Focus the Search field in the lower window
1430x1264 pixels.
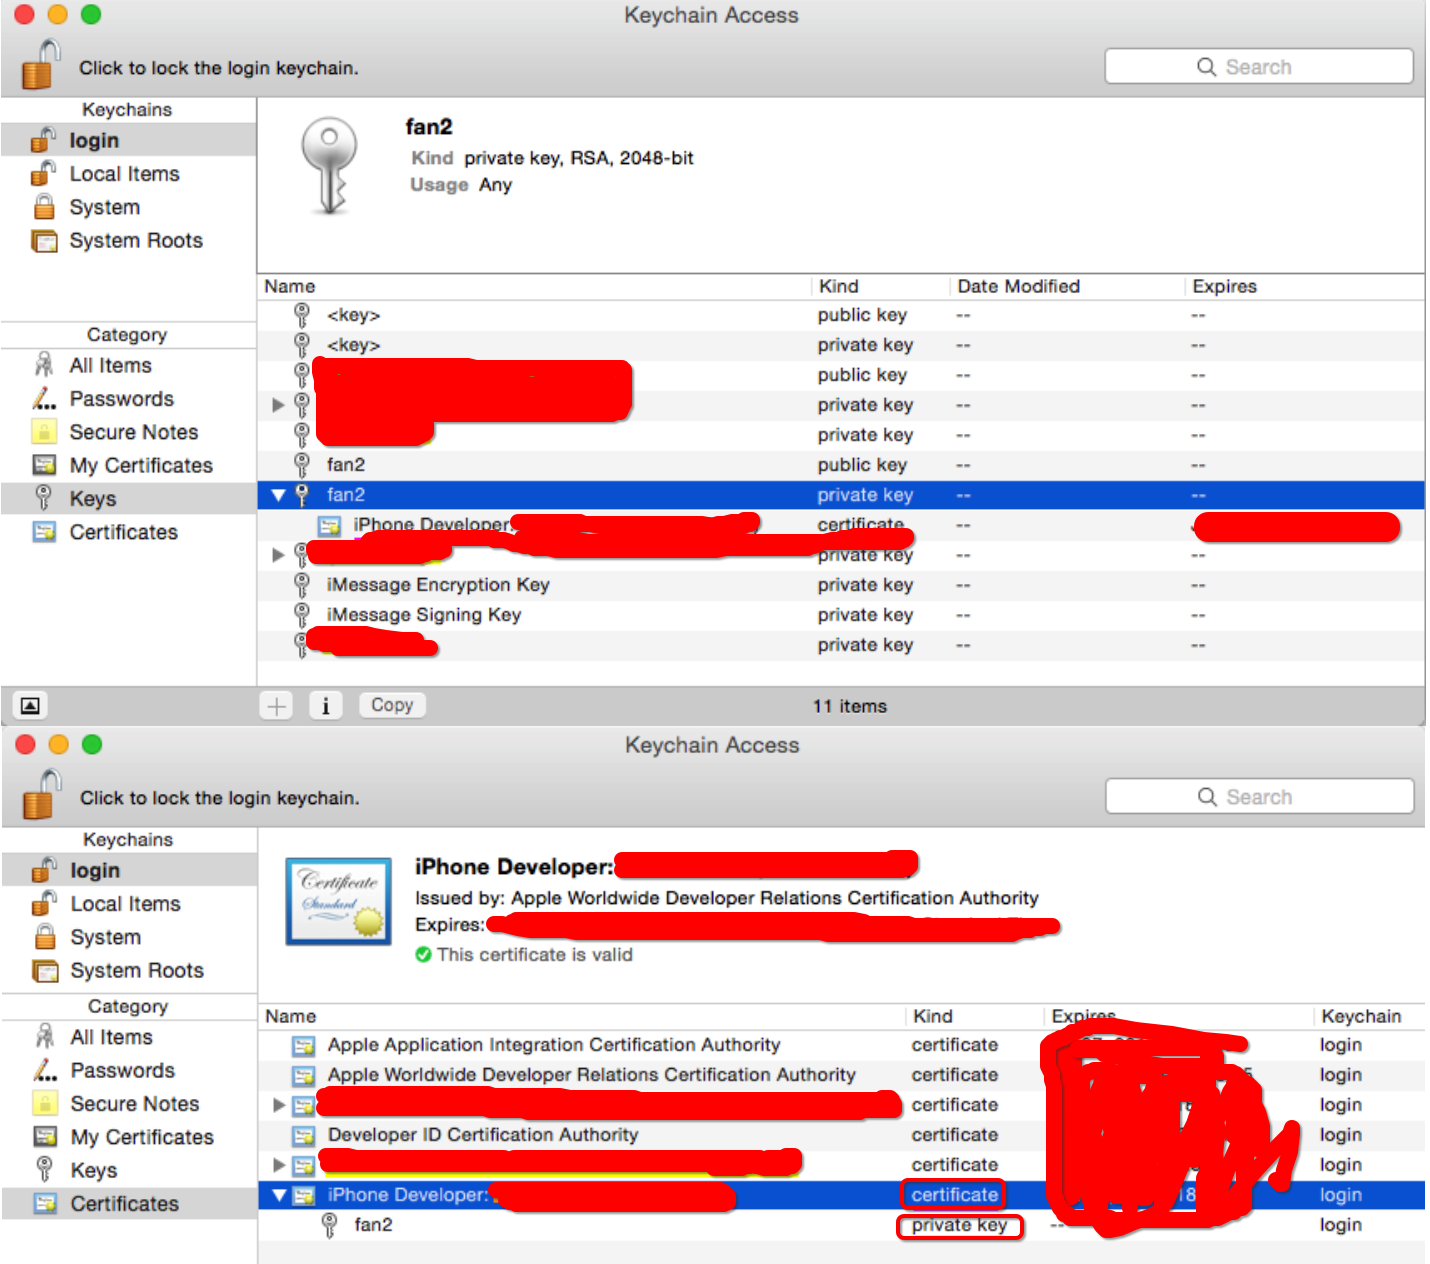(x=1260, y=797)
